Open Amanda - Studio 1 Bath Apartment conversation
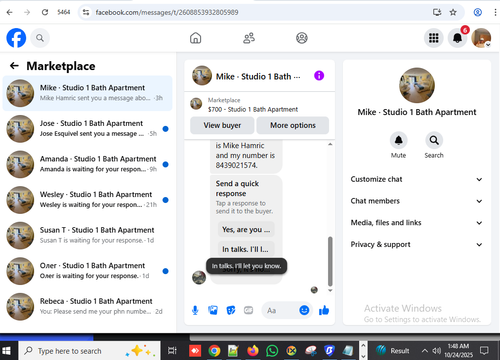 (x=87, y=164)
